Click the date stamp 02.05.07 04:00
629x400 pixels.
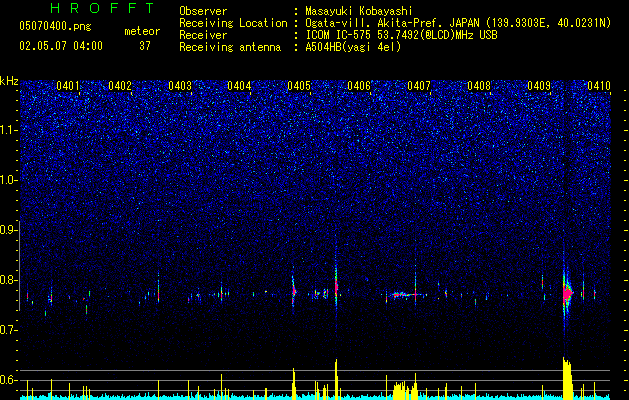coord(61,46)
